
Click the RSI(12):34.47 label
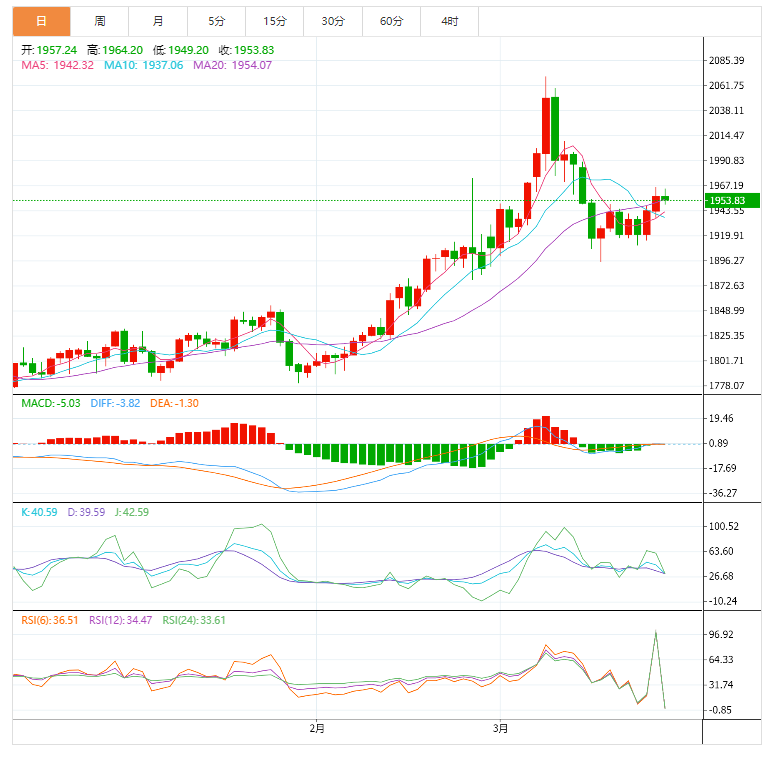click(x=120, y=620)
